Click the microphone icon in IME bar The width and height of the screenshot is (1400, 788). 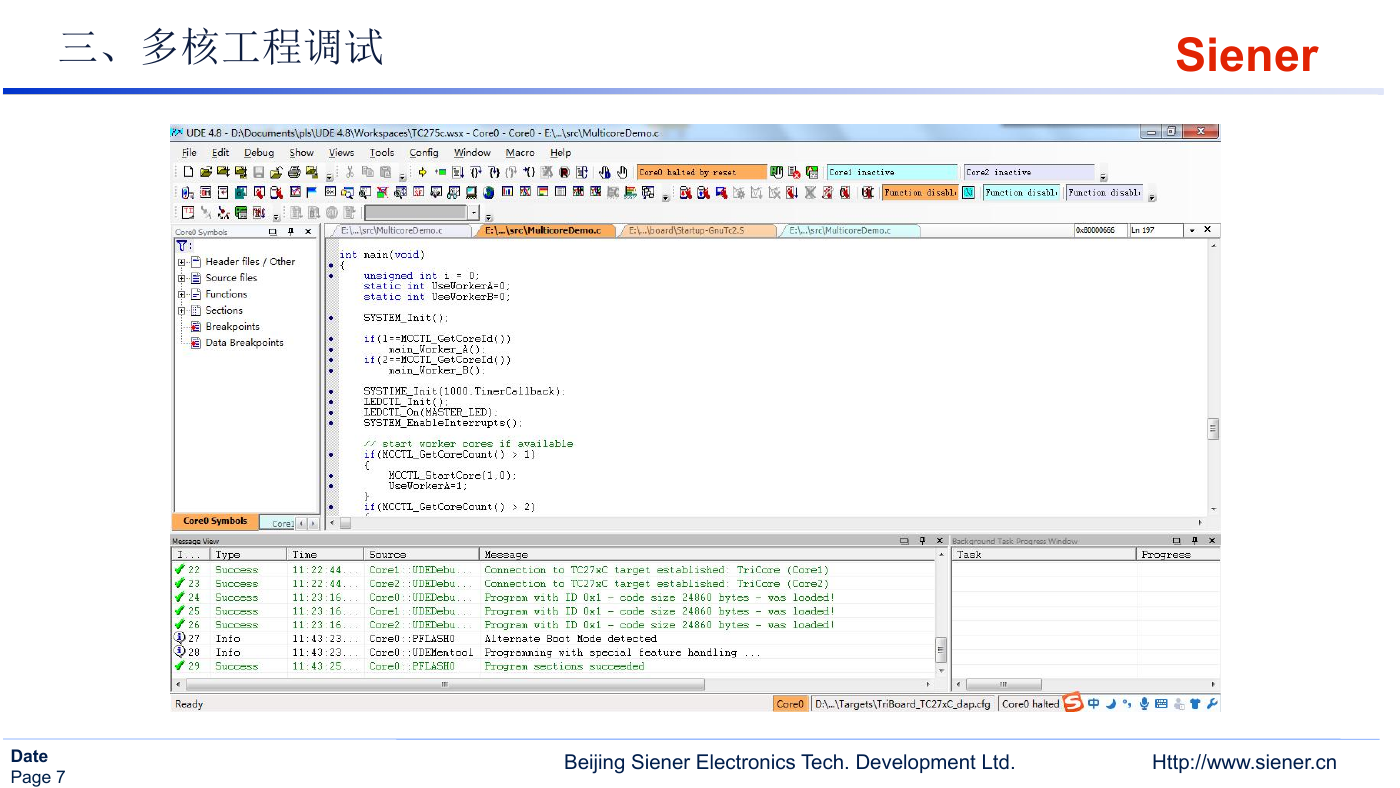1144,704
